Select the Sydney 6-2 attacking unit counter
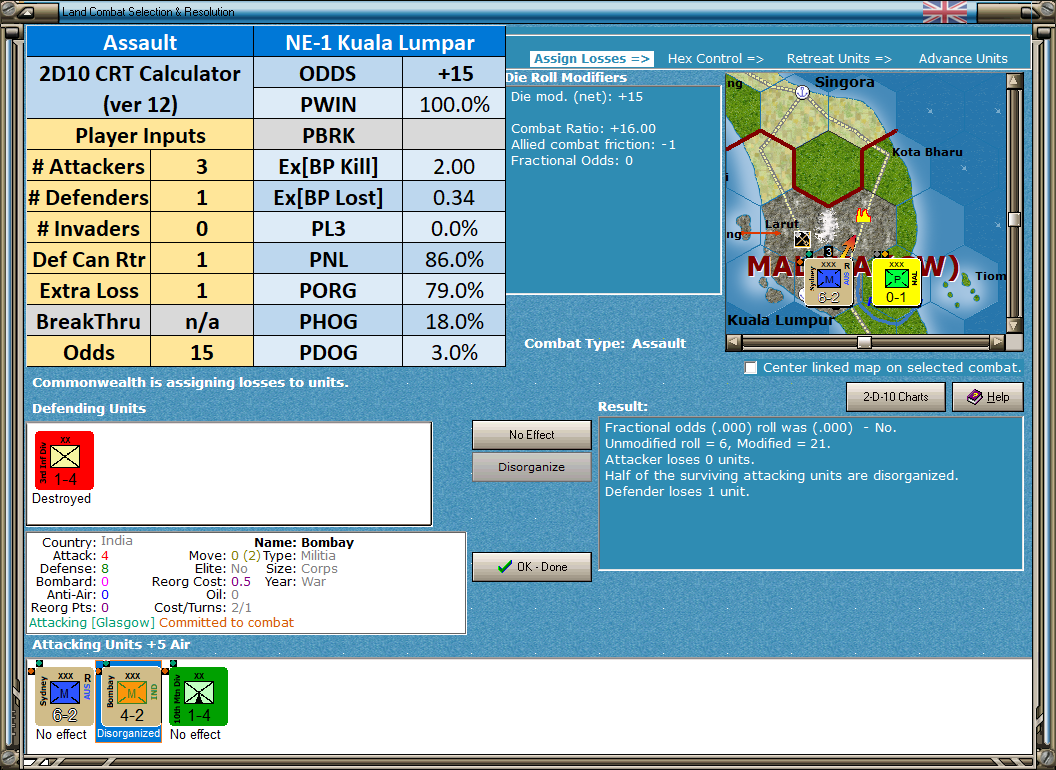Image resolution: width=1056 pixels, height=770 pixels. click(62, 696)
